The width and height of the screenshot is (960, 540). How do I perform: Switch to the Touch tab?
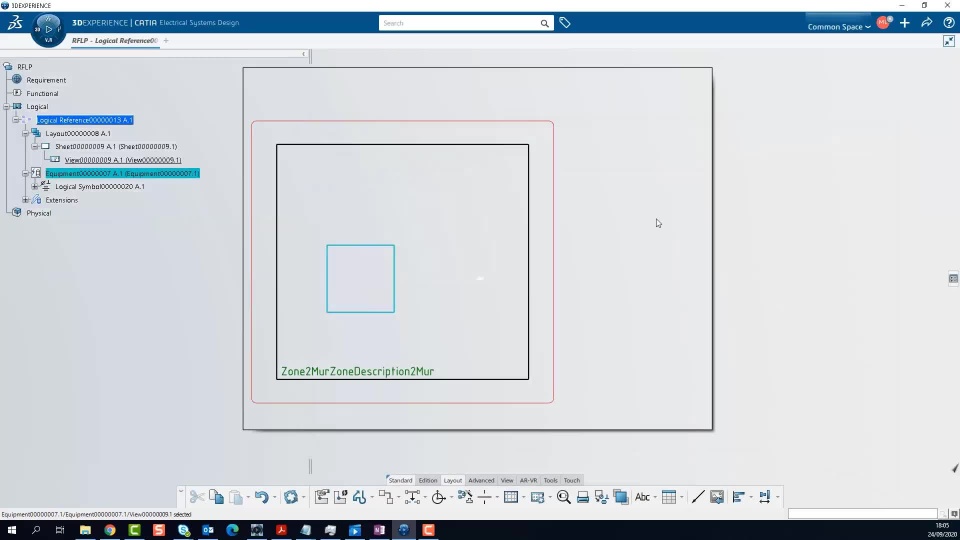coord(572,480)
